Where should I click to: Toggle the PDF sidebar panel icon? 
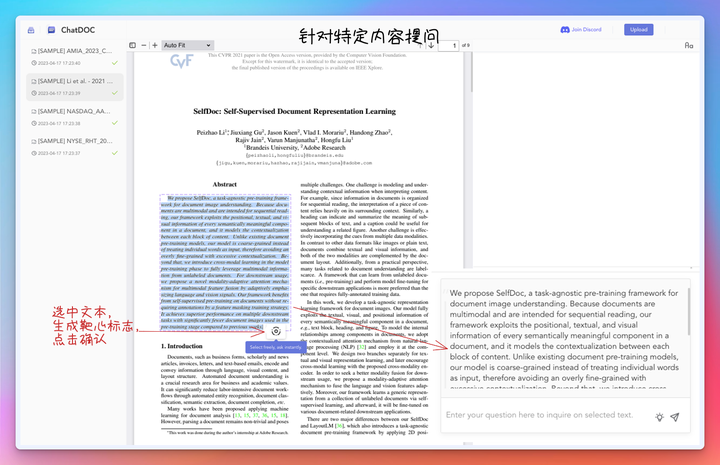point(132,45)
